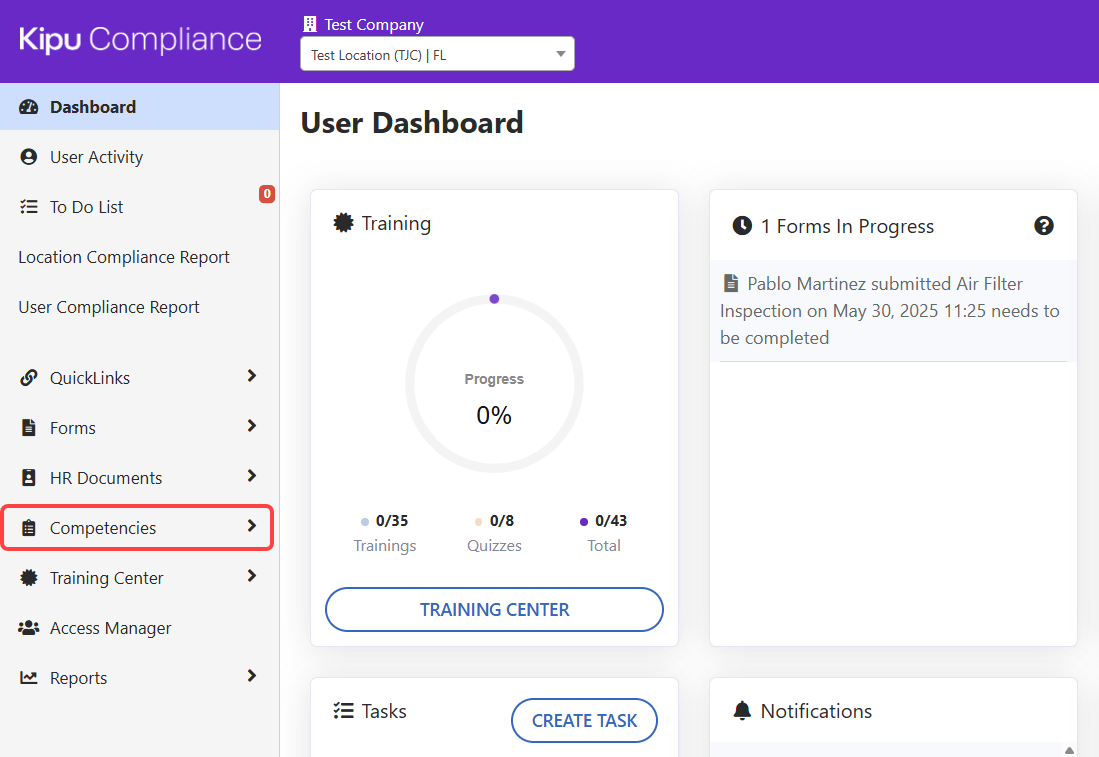Open the Test Location dropdown selector
The image size is (1099, 757).
437,55
